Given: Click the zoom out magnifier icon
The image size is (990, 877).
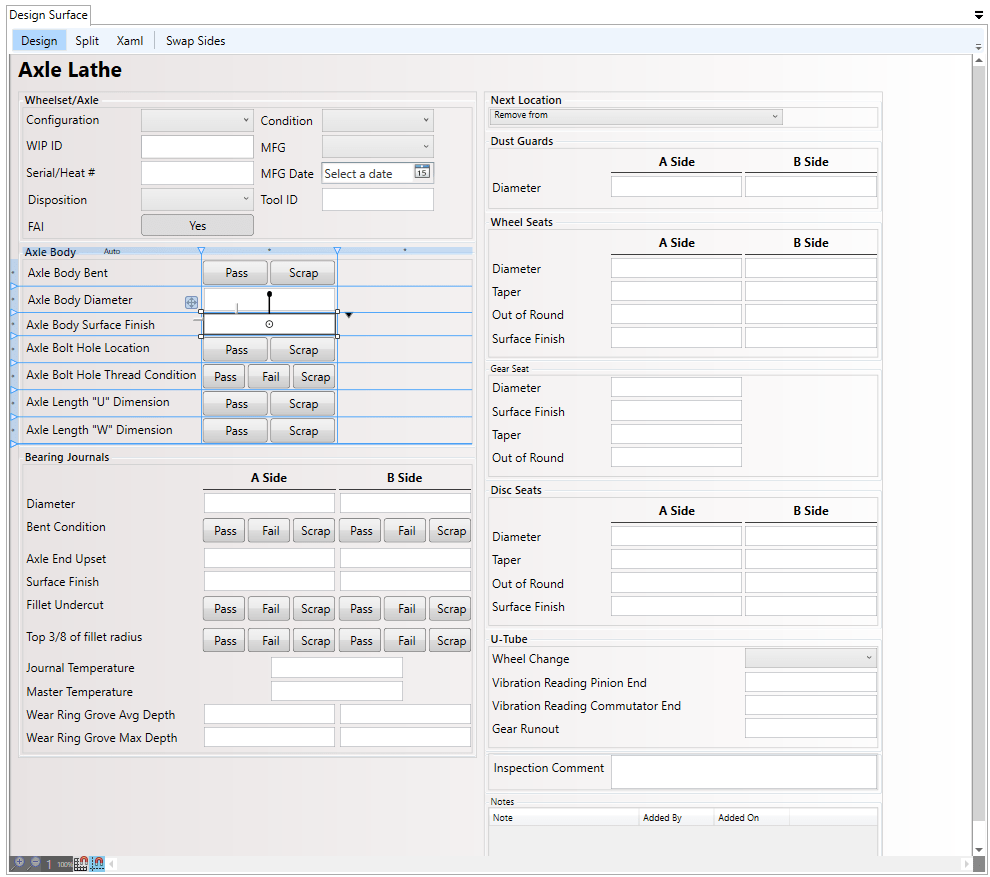Looking at the screenshot, I should [35, 863].
